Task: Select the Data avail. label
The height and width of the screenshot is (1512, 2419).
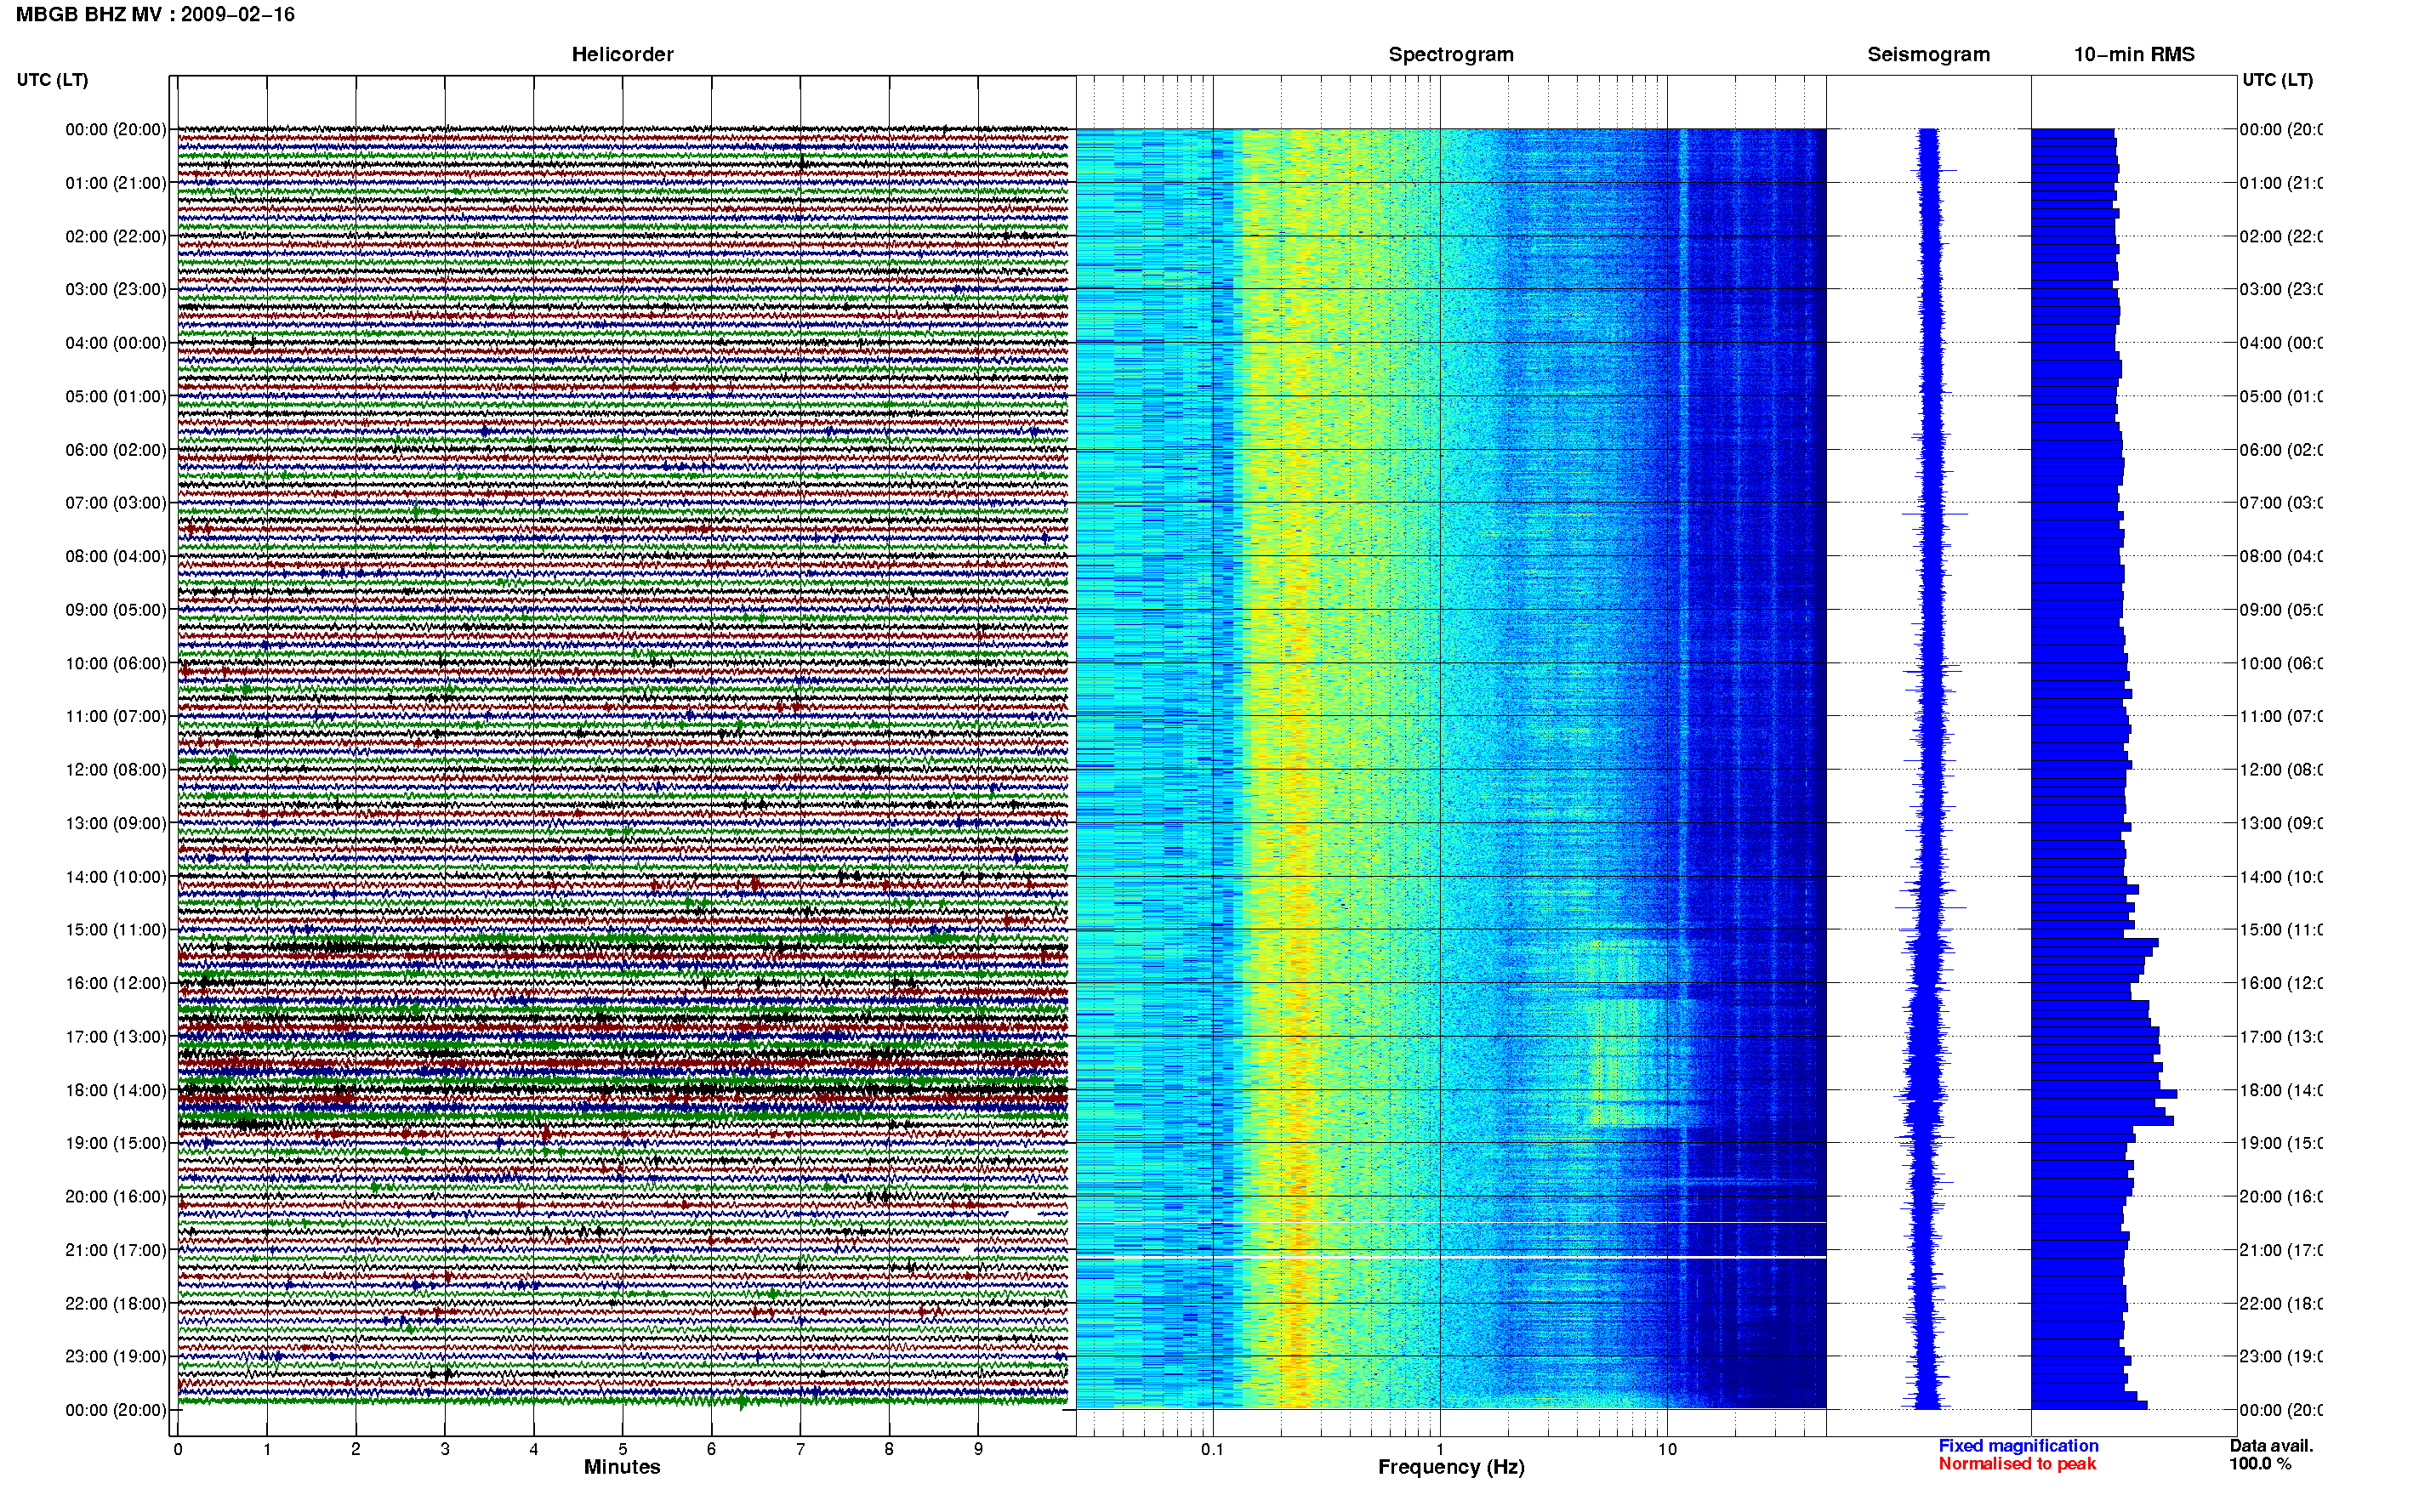Action: 2271,1445
